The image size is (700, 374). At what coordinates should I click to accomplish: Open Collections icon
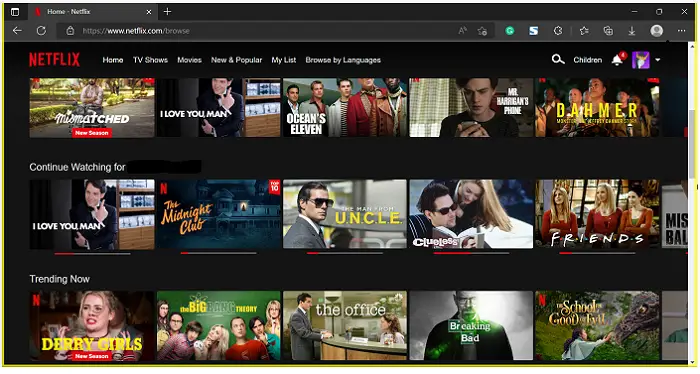[608, 31]
